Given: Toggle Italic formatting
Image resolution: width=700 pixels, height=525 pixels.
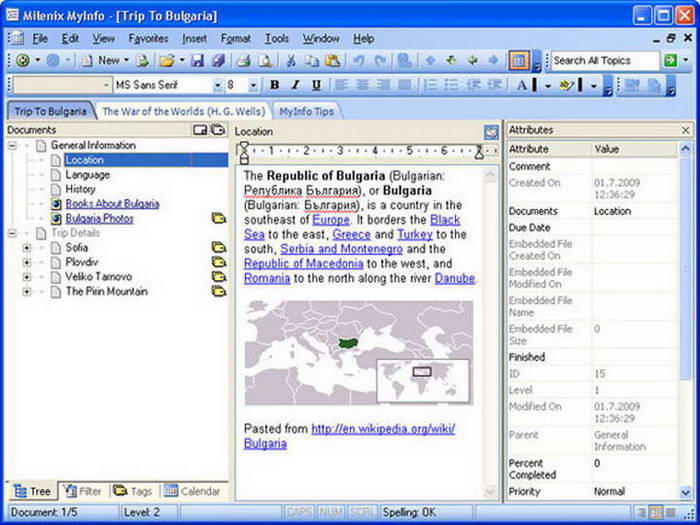Looking at the screenshot, I should point(295,84).
